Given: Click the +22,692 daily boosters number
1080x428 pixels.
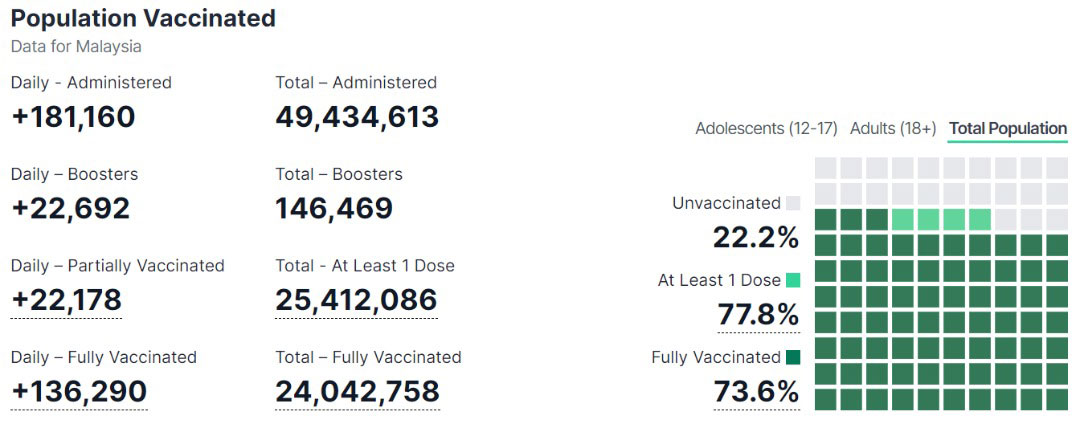Looking at the screenshot, I should [70, 208].
